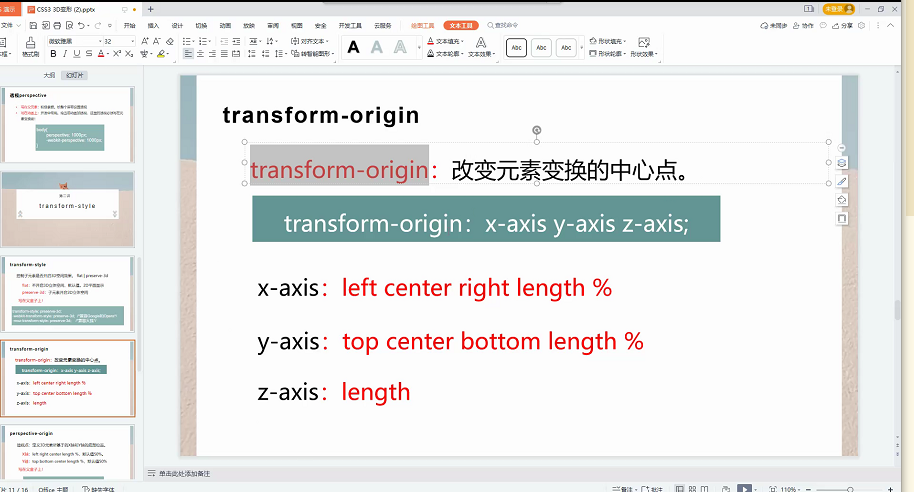Expand the numbered list dropdown
The width and height of the screenshot is (914, 492).
click(x=209, y=41)
